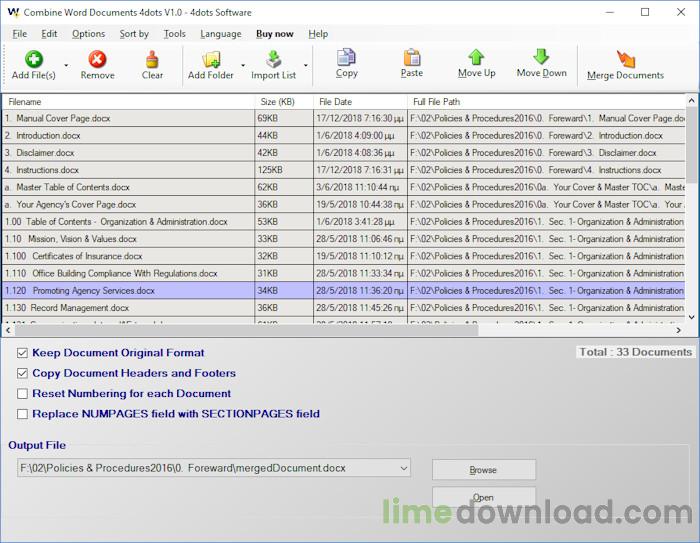Enable Replace NUMPAGES with SECTIONPAGES field
700x543 pixels.
tap(22, 414)
